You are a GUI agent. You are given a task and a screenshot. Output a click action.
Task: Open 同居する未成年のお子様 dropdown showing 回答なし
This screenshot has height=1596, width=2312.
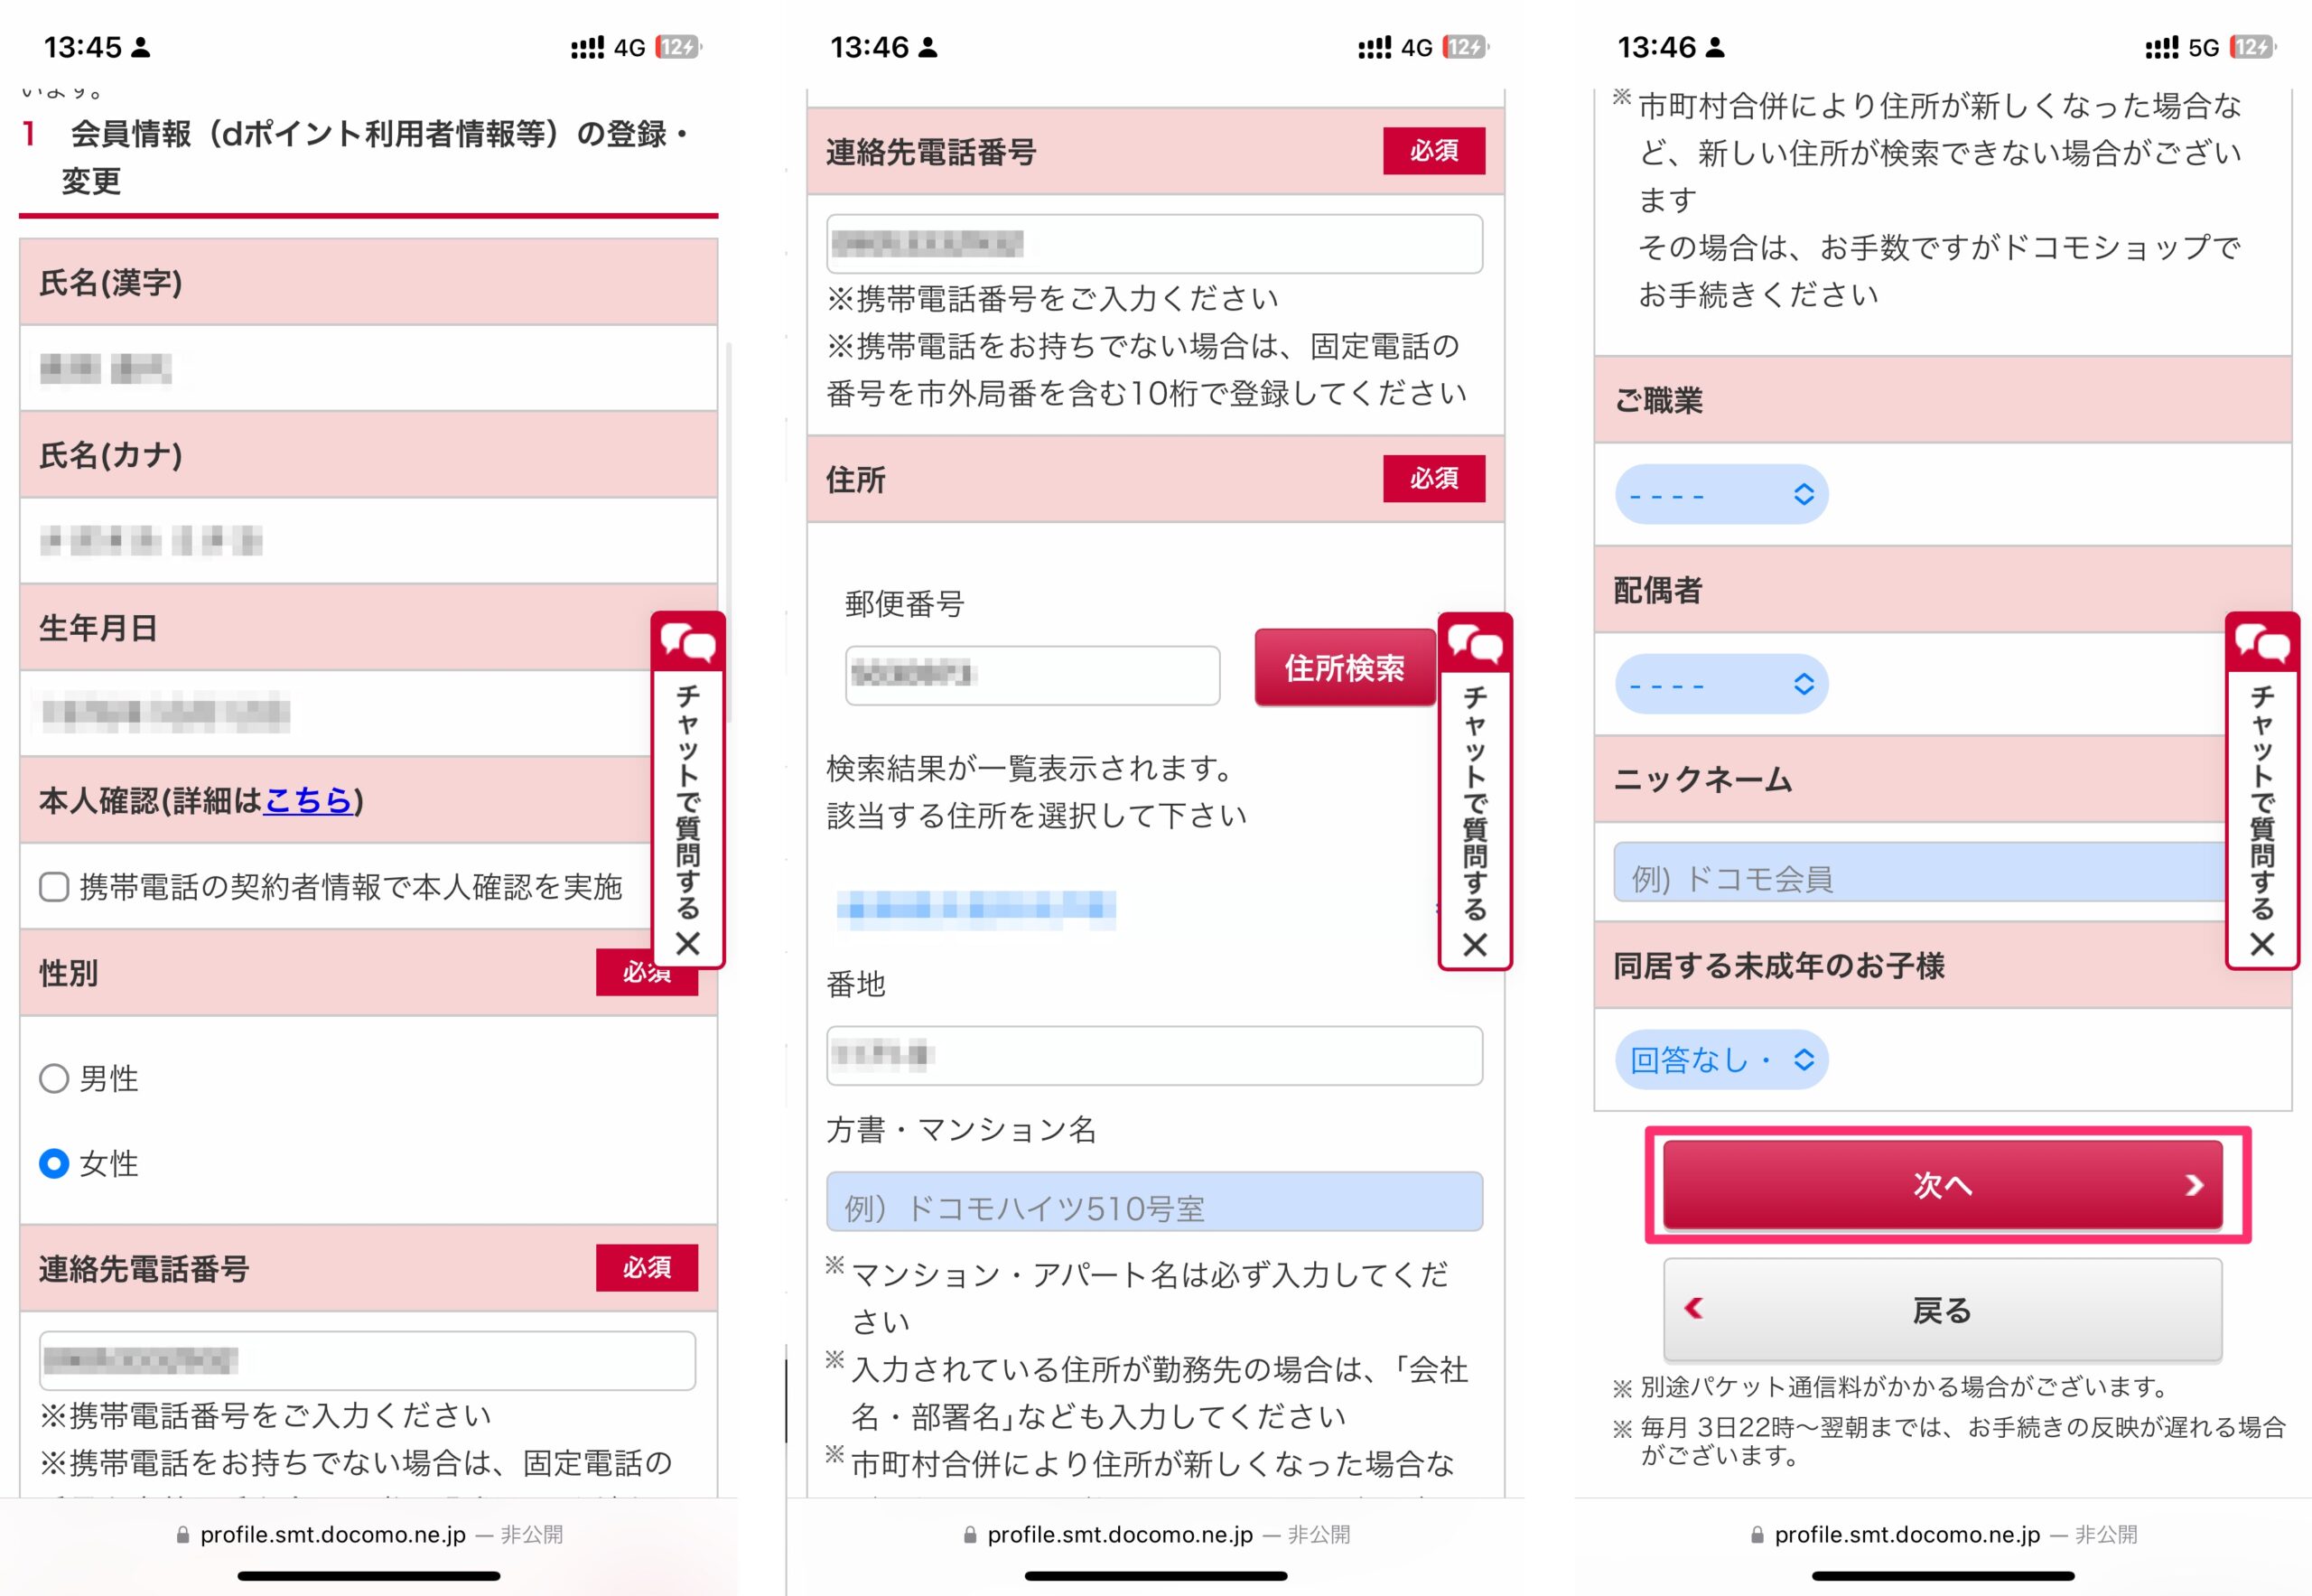pos(1721,1060)
